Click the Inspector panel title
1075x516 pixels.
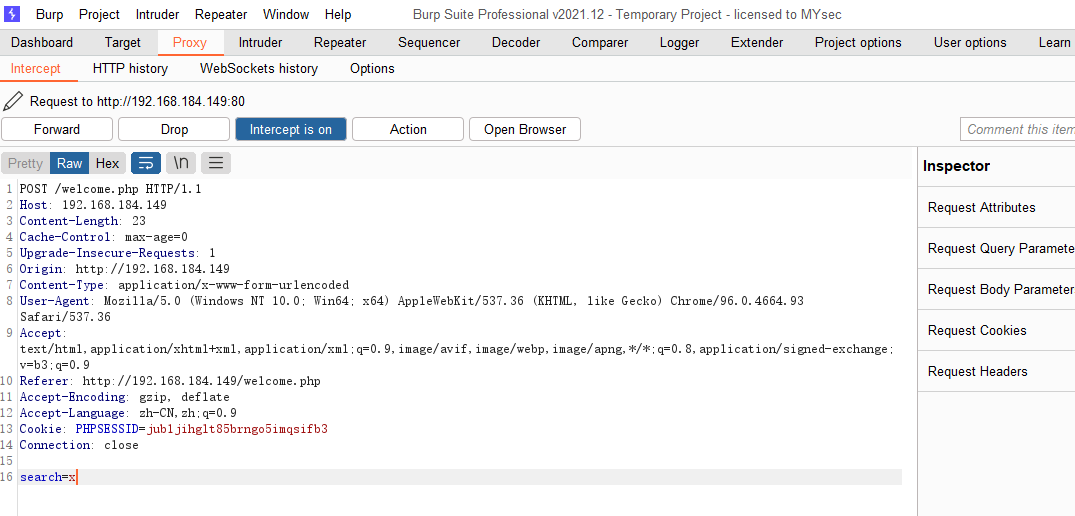[956, 166]
